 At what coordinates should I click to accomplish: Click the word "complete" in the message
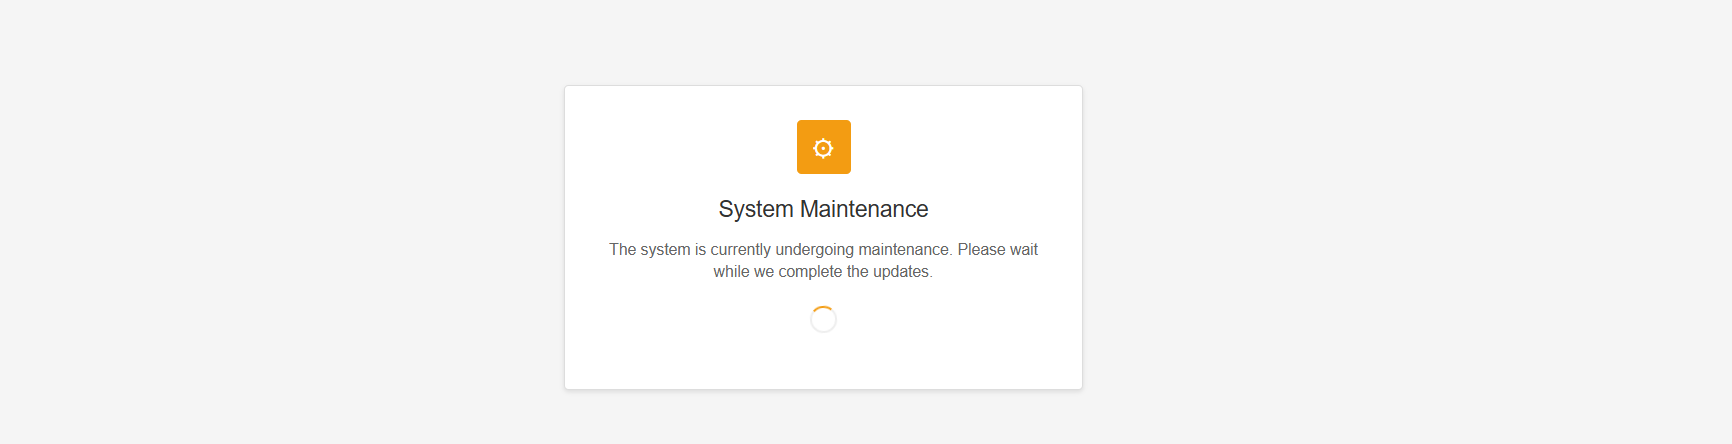[x=810, y=272]
